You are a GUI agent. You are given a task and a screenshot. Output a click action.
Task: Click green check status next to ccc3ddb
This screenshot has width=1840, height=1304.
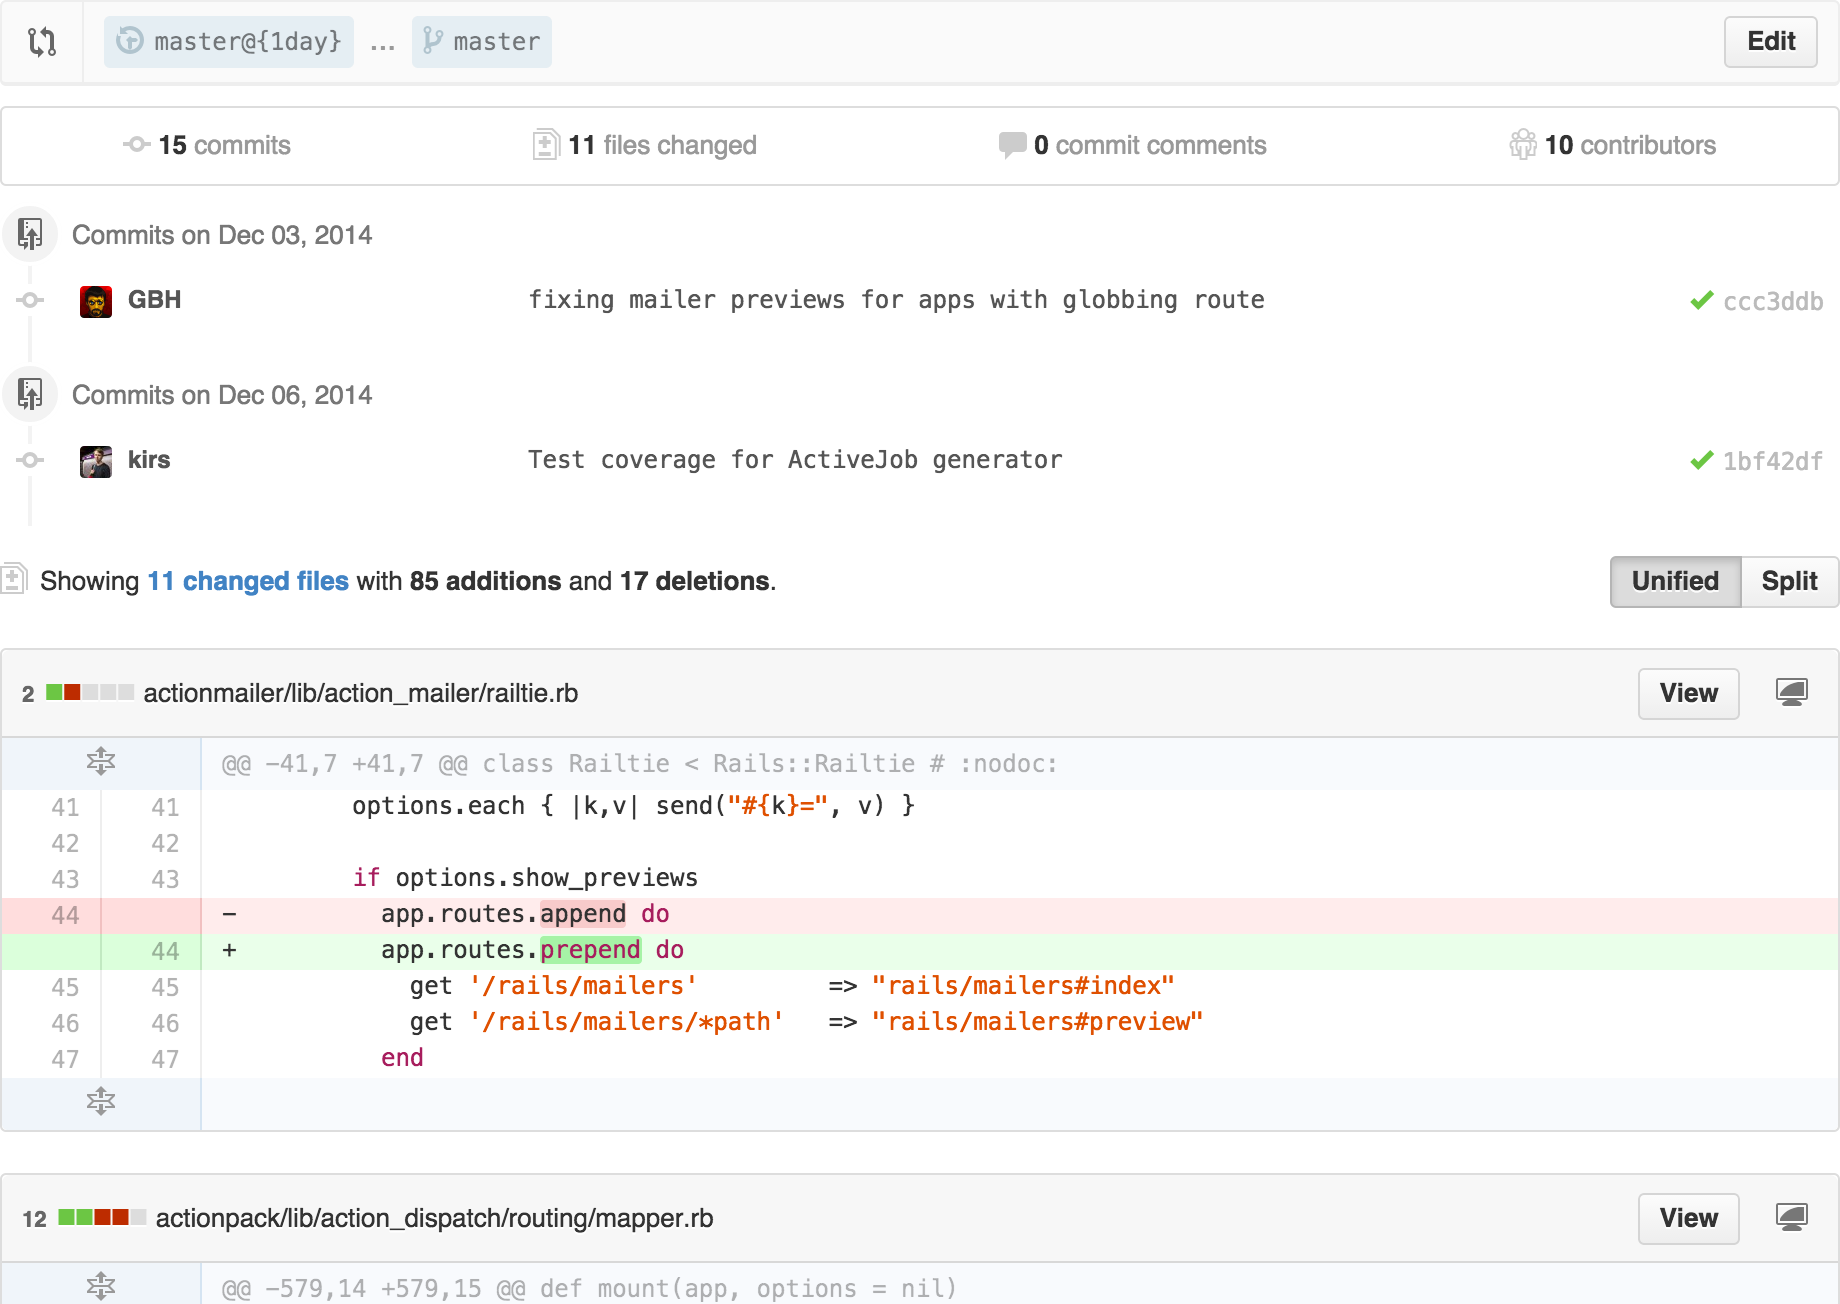click(1702, 301)
